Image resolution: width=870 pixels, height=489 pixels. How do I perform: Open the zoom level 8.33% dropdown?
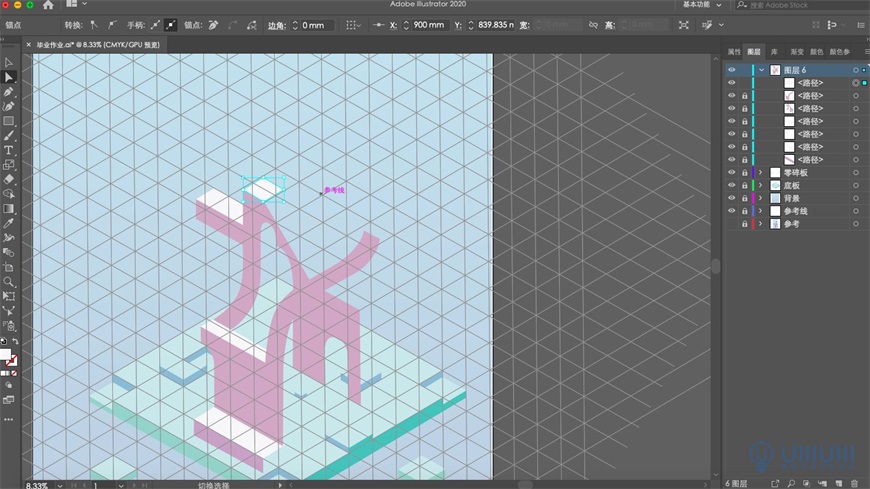[x=59, y=485]
